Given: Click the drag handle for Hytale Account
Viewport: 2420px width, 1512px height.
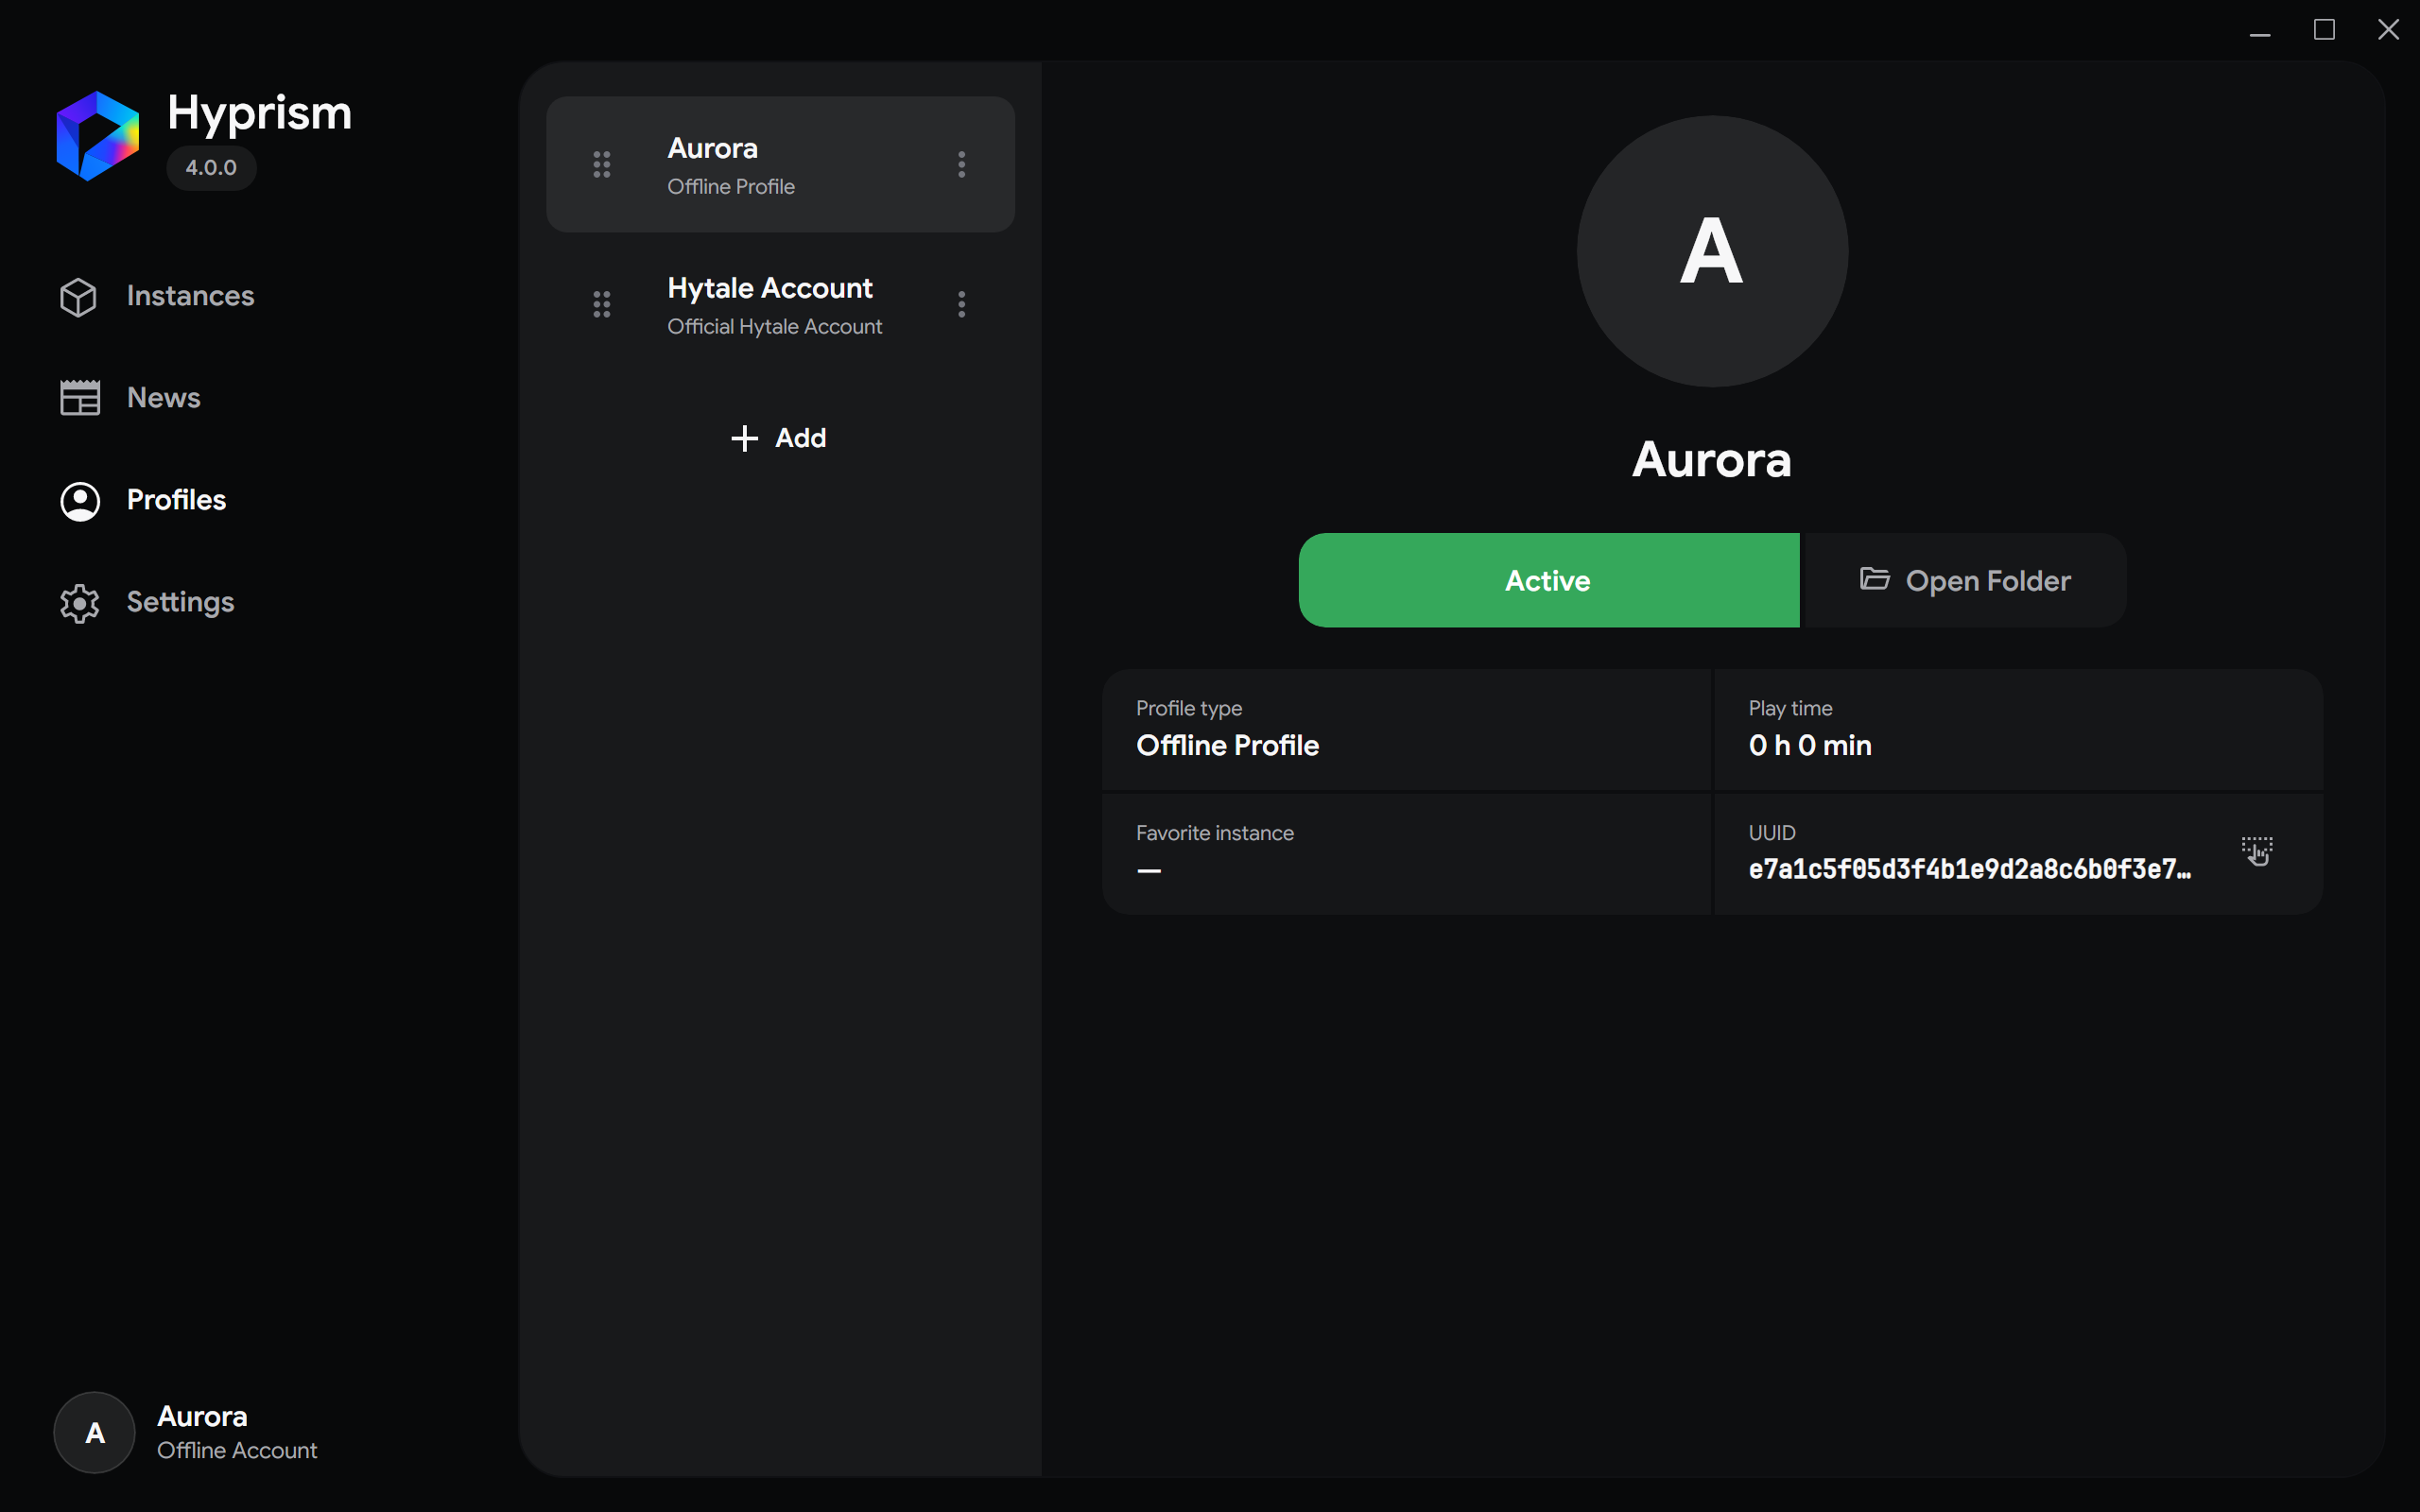Looking at the screenshot, I should pos(601,305).
